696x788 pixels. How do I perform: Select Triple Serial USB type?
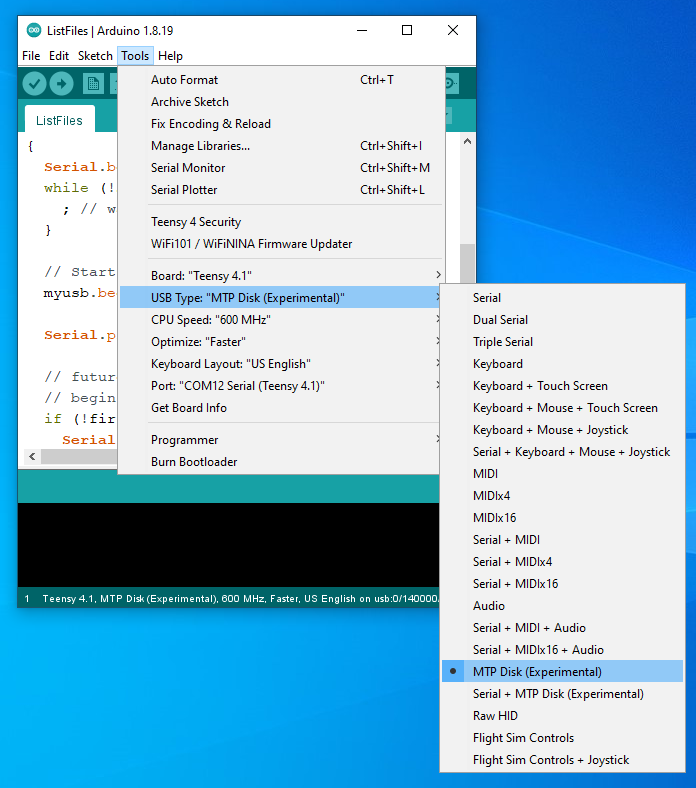pos(562,342)
